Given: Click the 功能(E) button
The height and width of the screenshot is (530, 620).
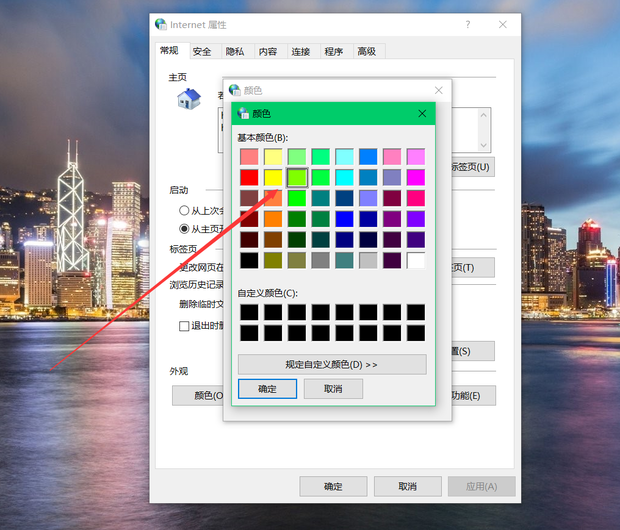Looking at the screenshot, I should click(x=473, y=396).
